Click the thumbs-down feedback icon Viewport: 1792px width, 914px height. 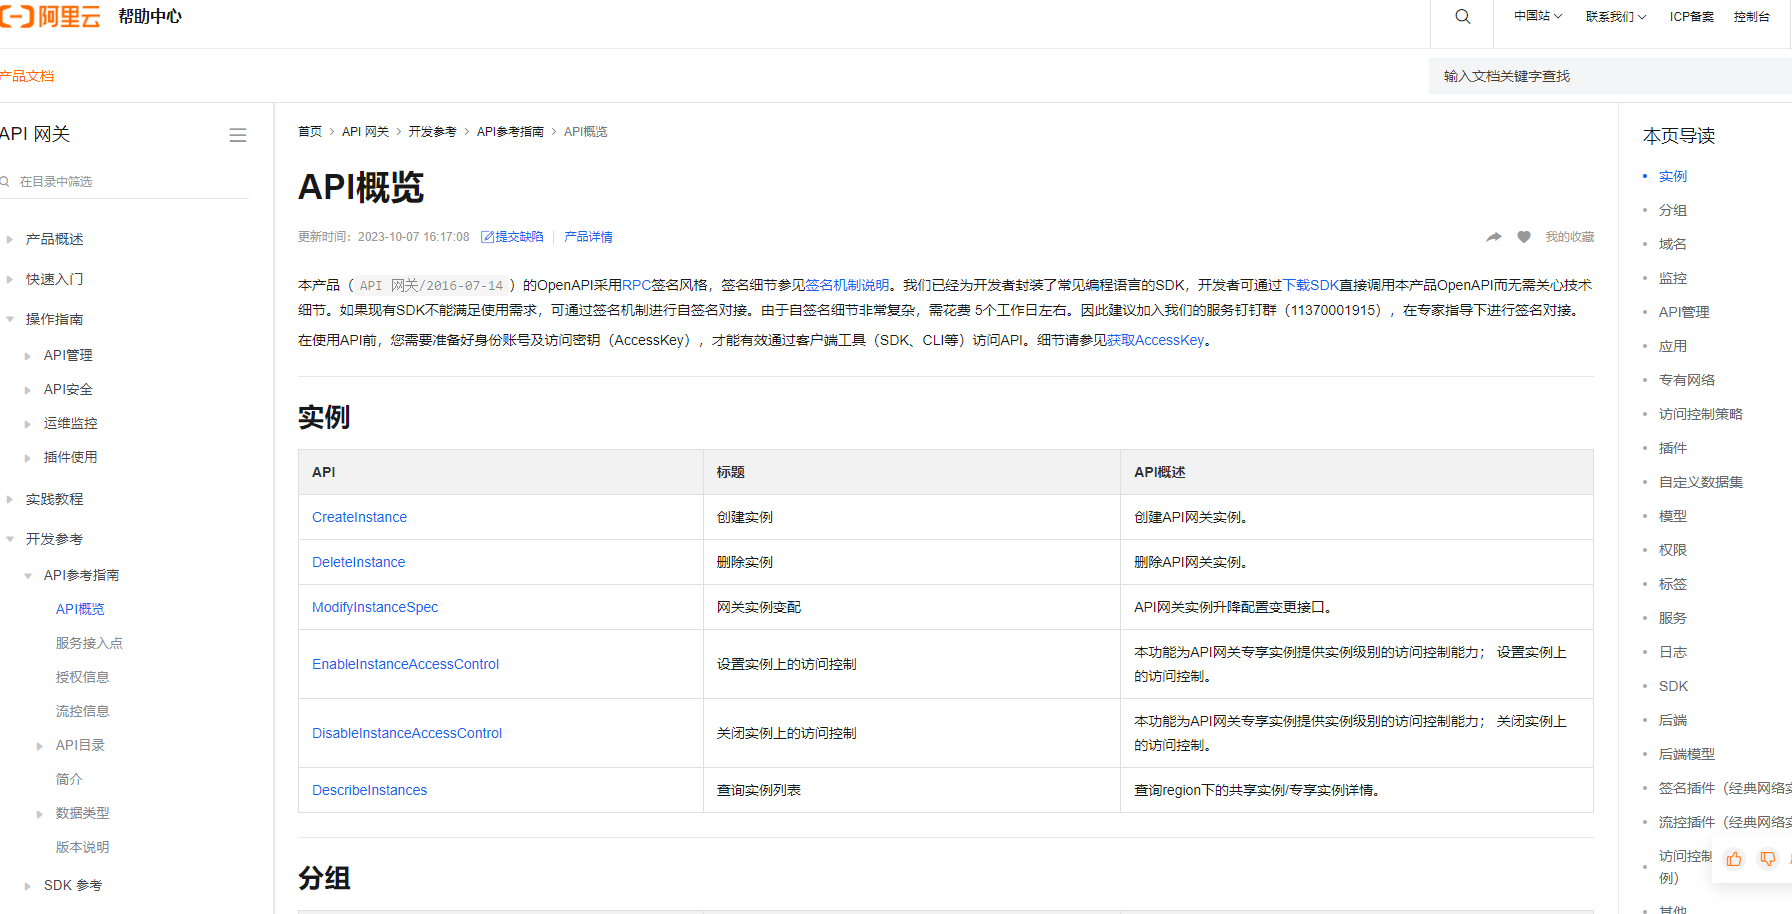(x=1768, y=859)
